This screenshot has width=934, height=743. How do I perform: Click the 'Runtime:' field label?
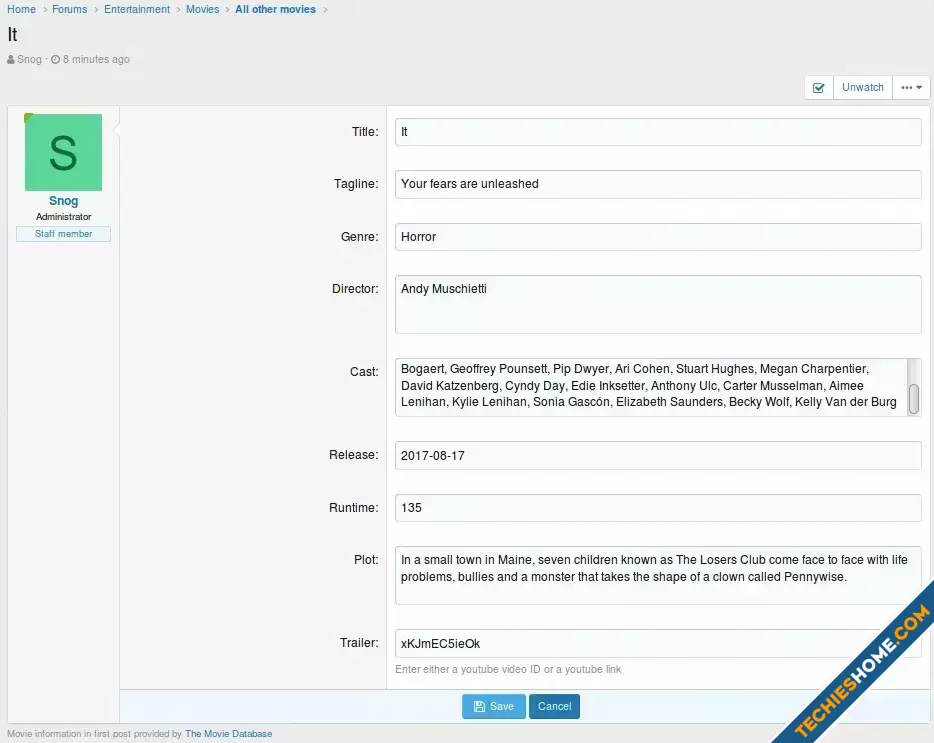pyautogui.click(x=354, y=508)
